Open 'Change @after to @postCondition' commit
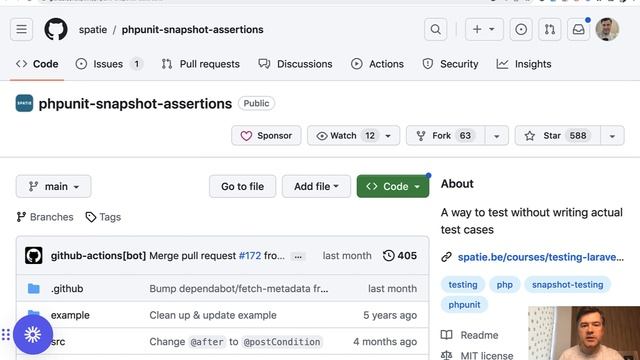 235,342
